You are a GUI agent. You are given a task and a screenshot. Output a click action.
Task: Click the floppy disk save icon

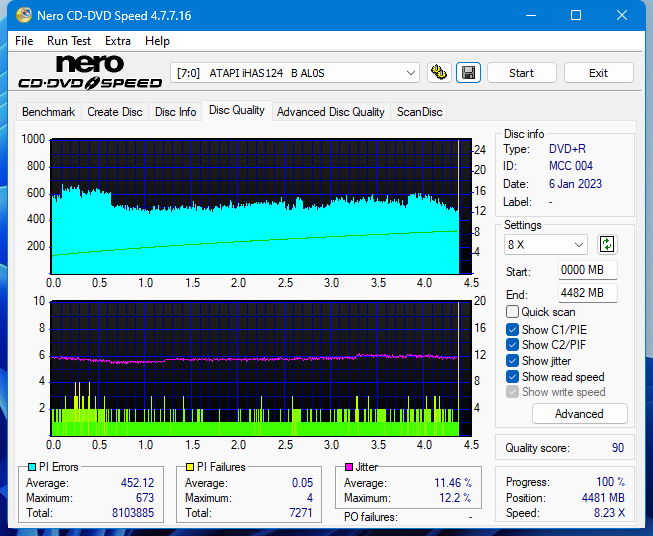[469, 73]
